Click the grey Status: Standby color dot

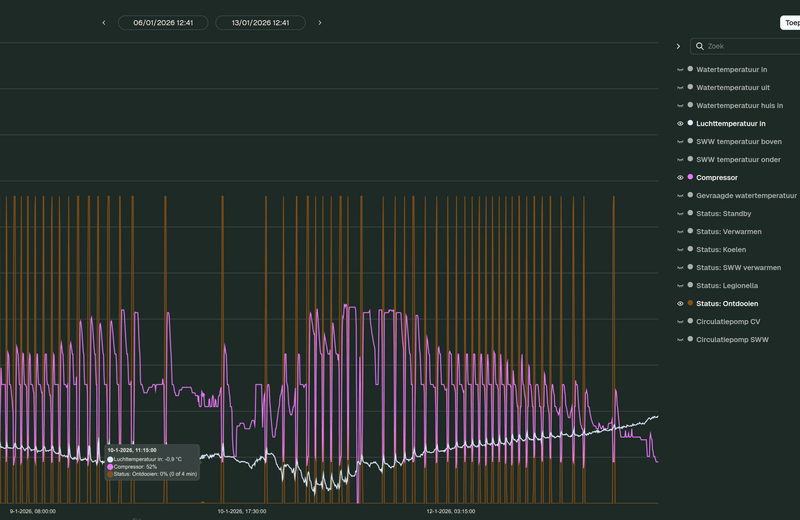coord(690,213)
